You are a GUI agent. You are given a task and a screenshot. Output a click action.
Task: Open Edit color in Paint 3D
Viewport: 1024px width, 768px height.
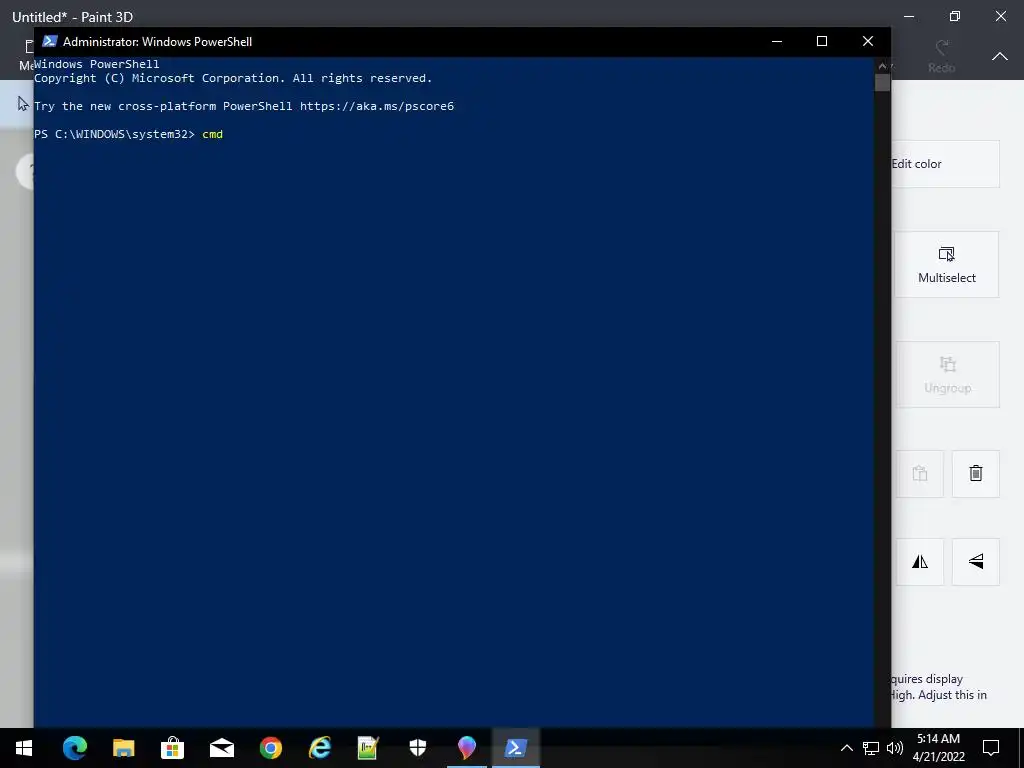(x=946, y=164)
